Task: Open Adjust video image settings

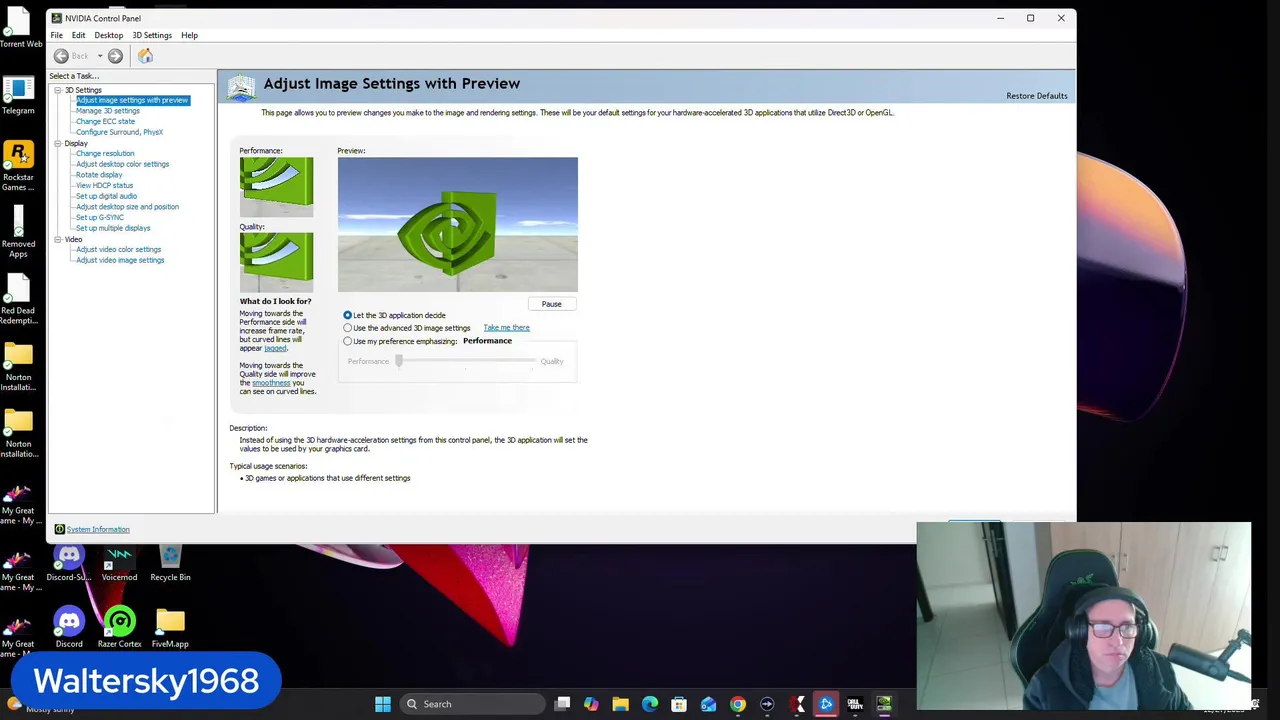Action: tap(120, 260)
